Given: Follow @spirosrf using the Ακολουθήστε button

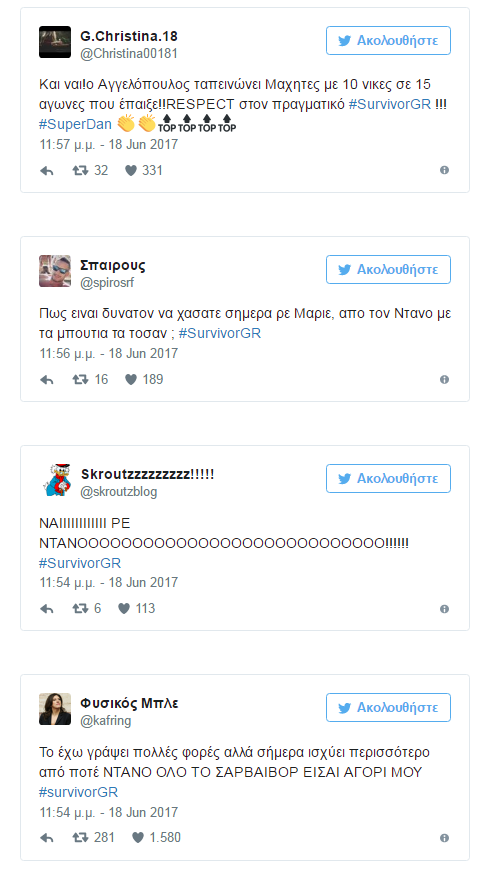Looking at the screenshot, I should click(x=388, y=270).
